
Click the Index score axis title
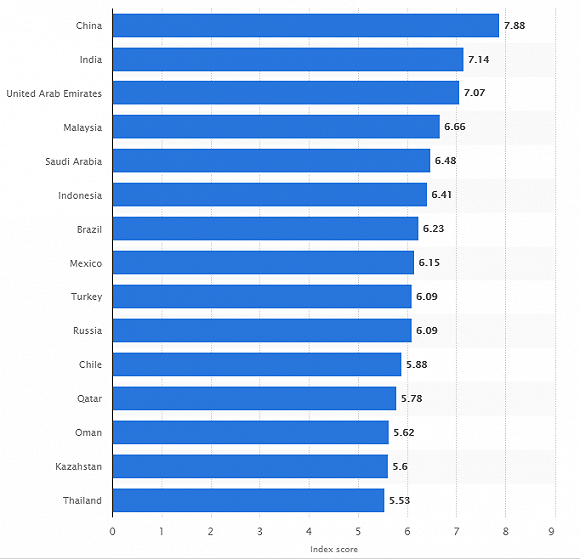(x=334, y=549)
